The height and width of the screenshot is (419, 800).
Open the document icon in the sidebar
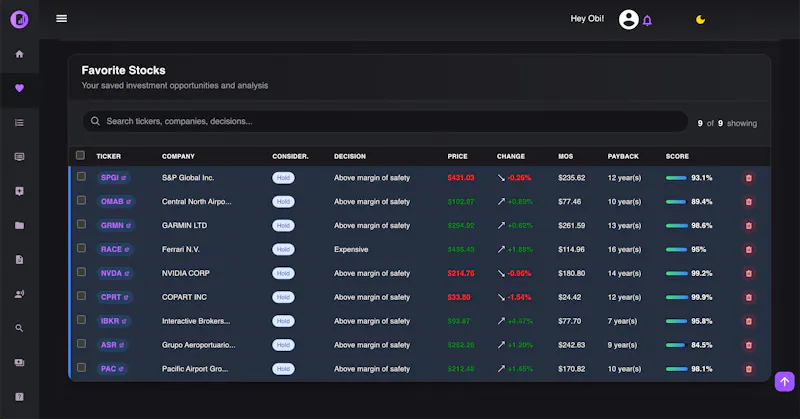tap(19, 259)
